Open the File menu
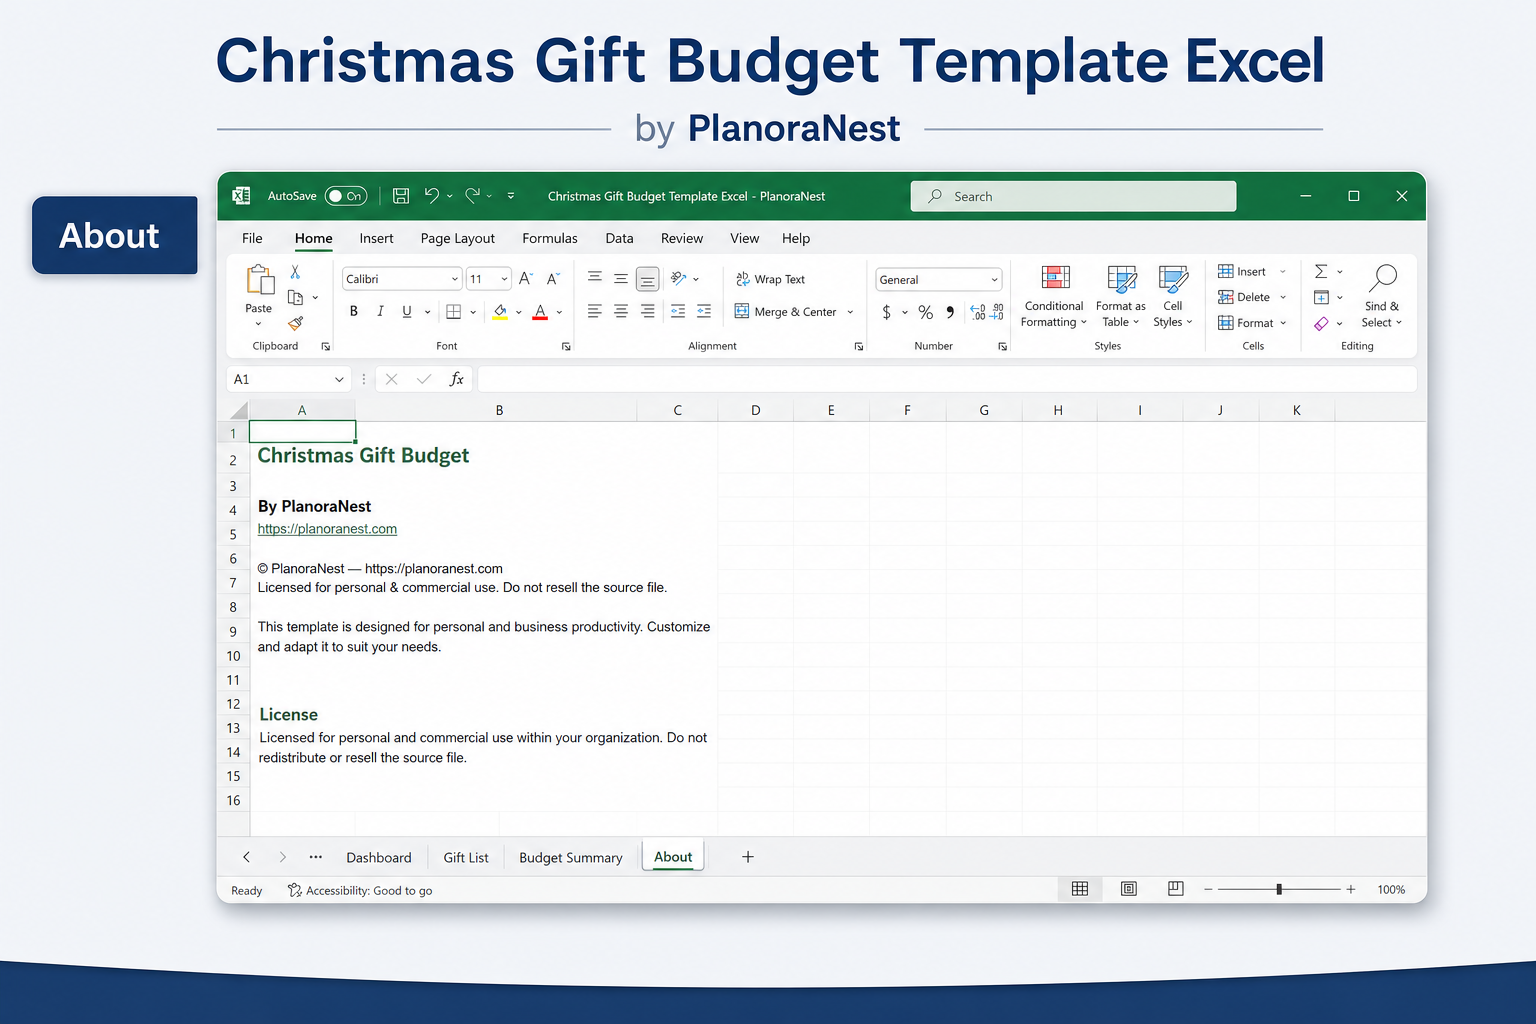 [x=252, y=238]
